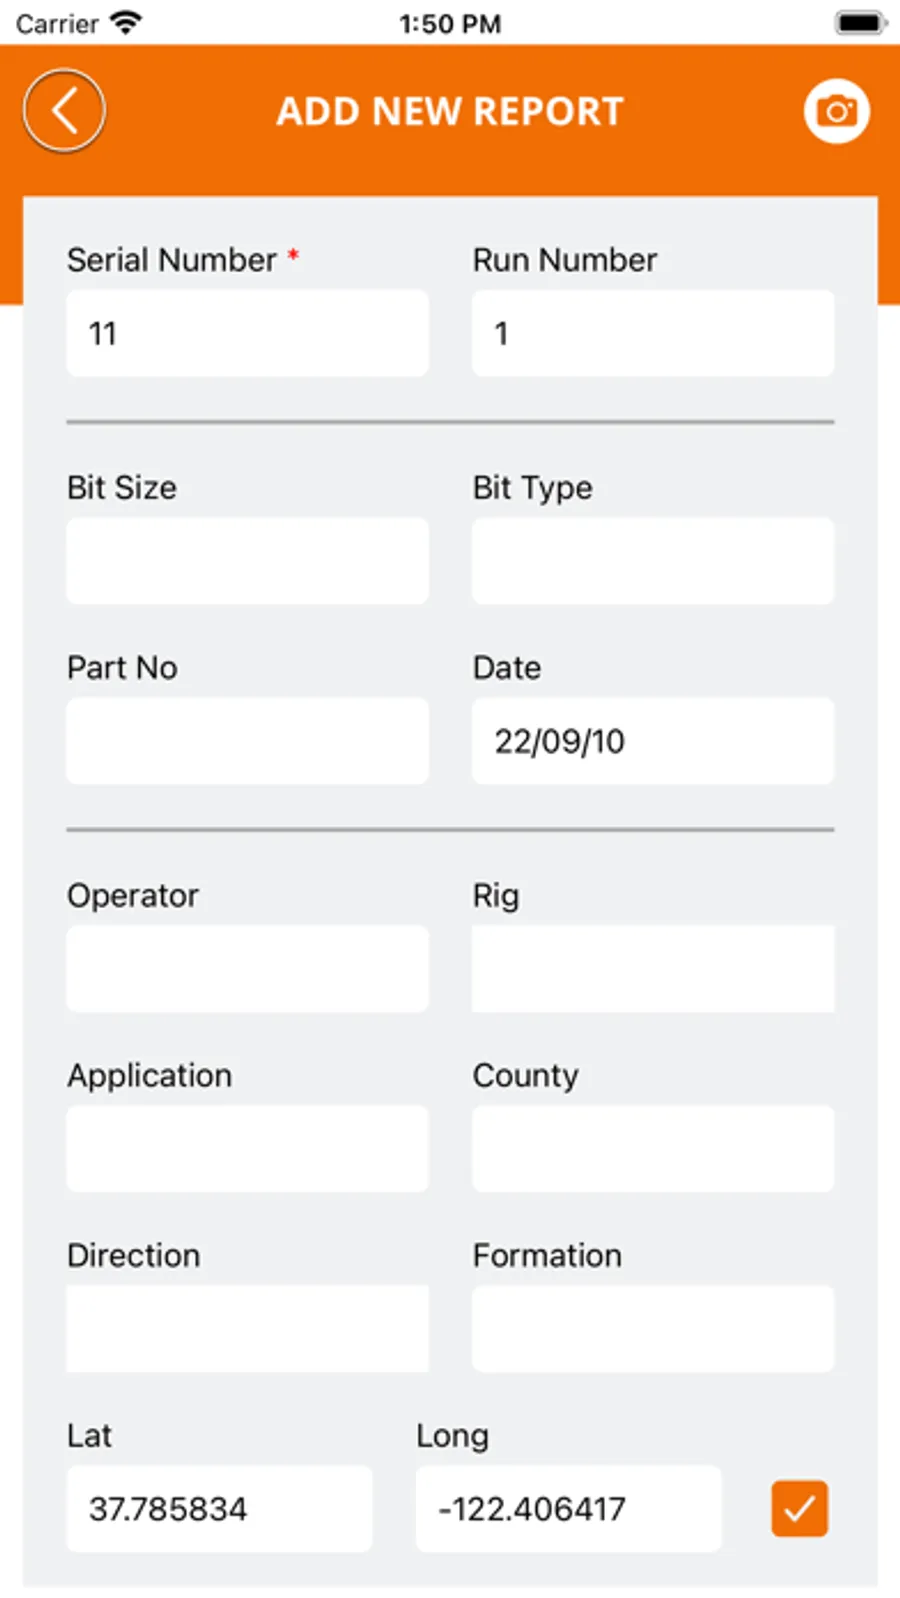Tap the Wi-Fi status icon
The width and height of the screenshot is (900, 1598).
click(127, 22)
